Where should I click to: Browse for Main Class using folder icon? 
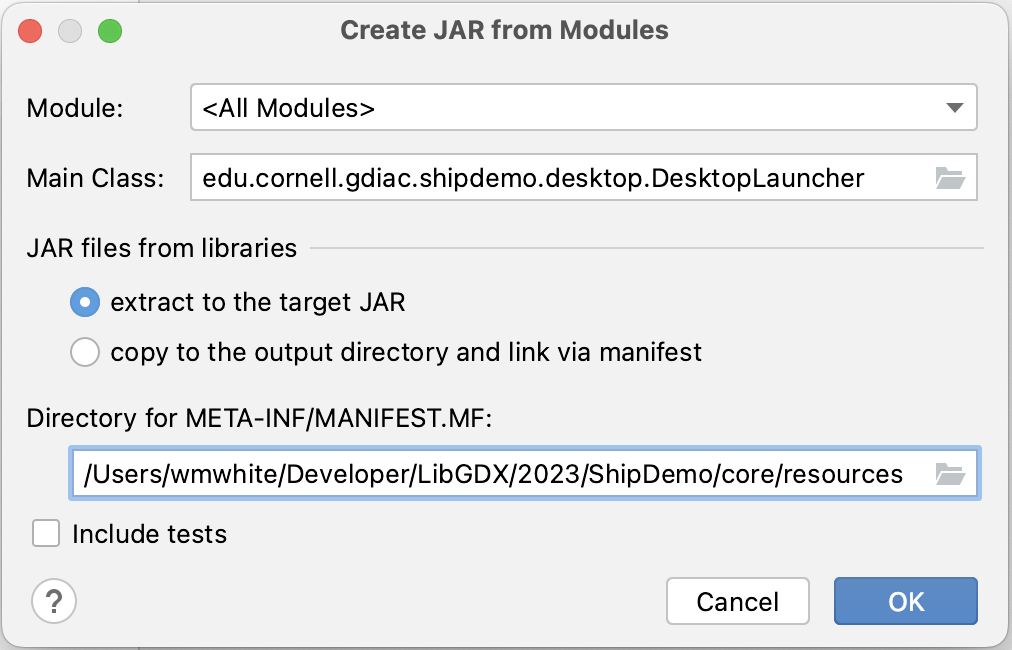[x=949, y=179]
